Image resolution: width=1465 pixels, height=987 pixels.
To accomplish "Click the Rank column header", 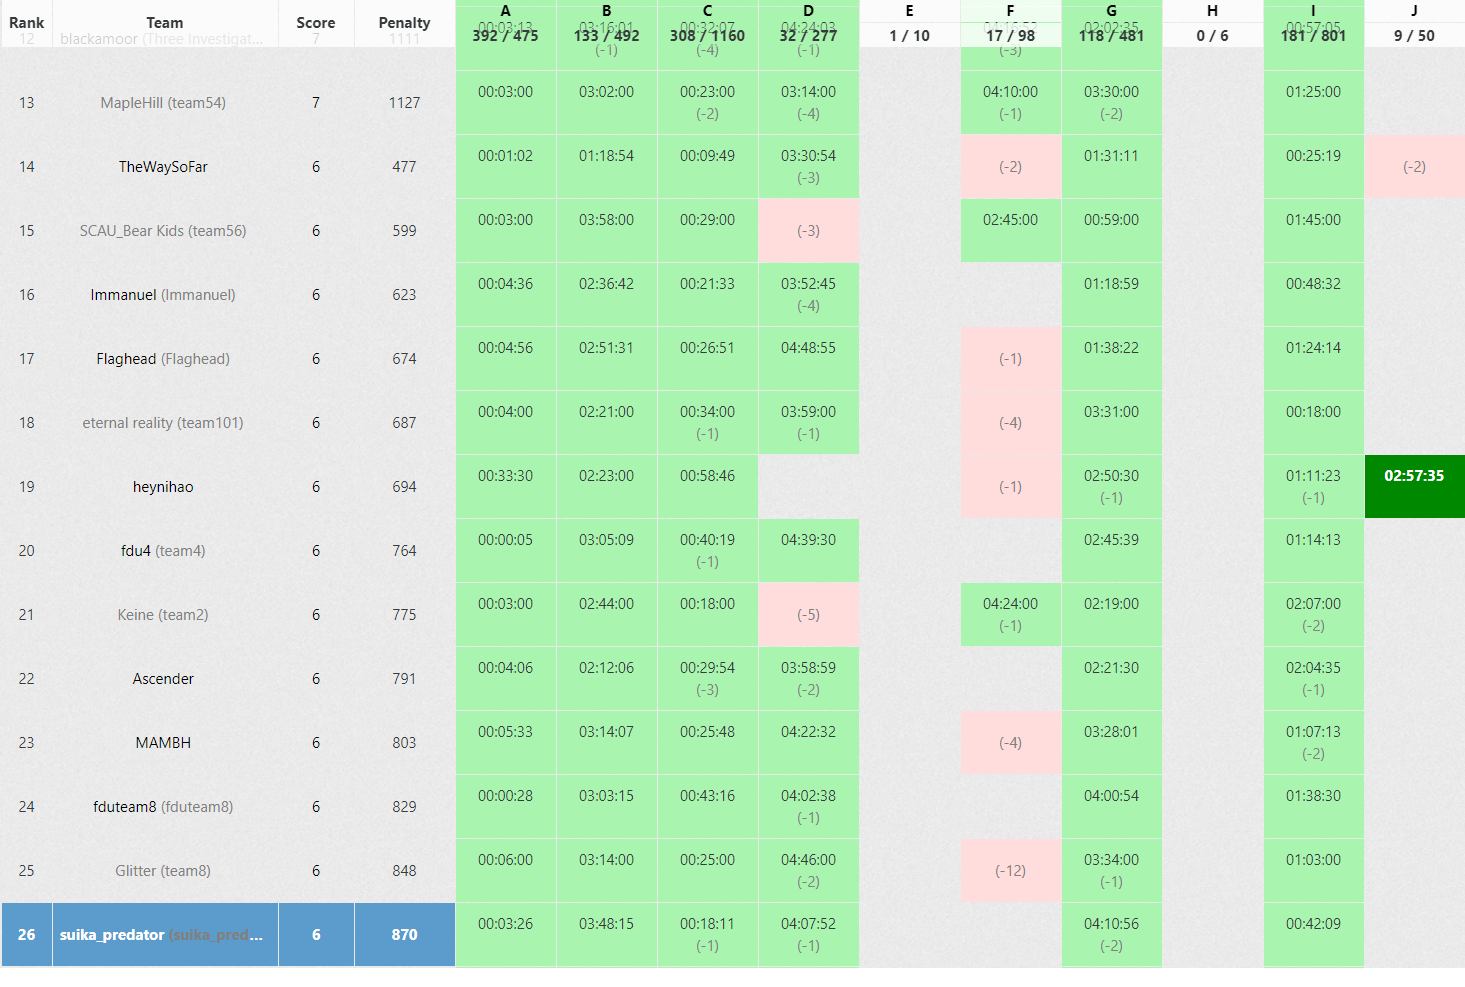I will [x=26, y=22].
